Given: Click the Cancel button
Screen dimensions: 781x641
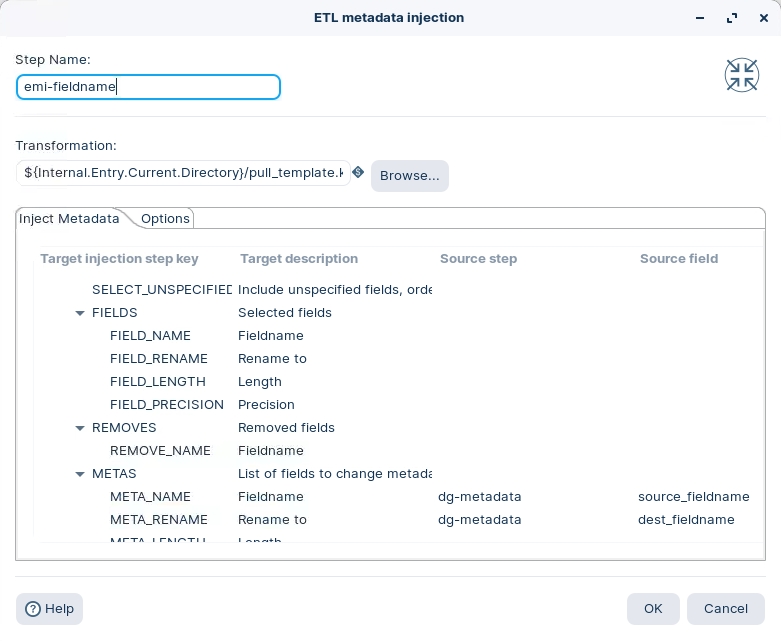Looking at the screenshot, I should coord(725,609).
